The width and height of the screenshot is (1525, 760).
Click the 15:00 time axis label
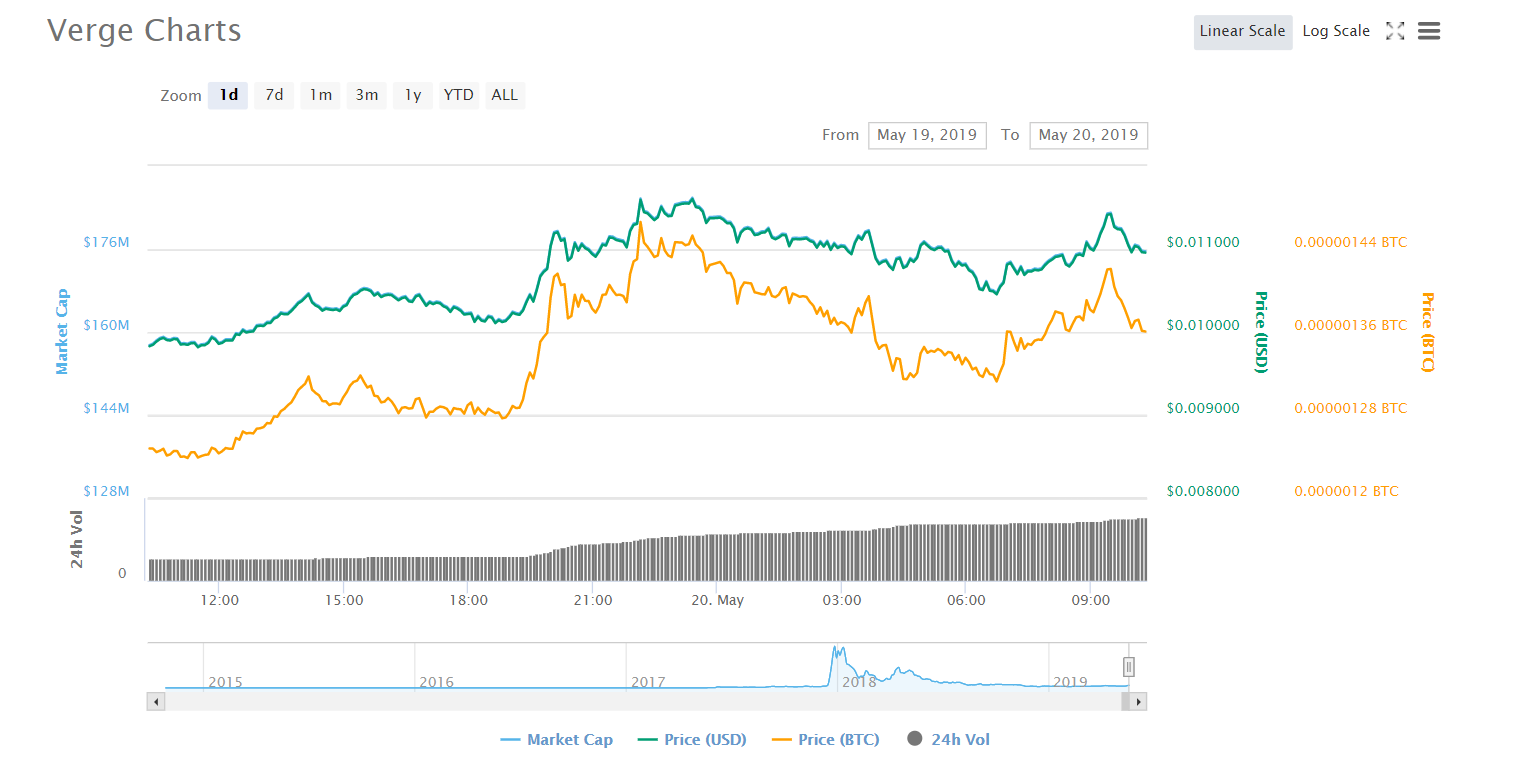click(343, 600)
